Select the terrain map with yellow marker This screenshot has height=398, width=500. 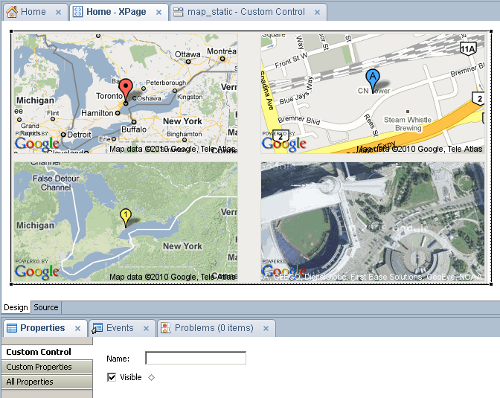(126, 221)
